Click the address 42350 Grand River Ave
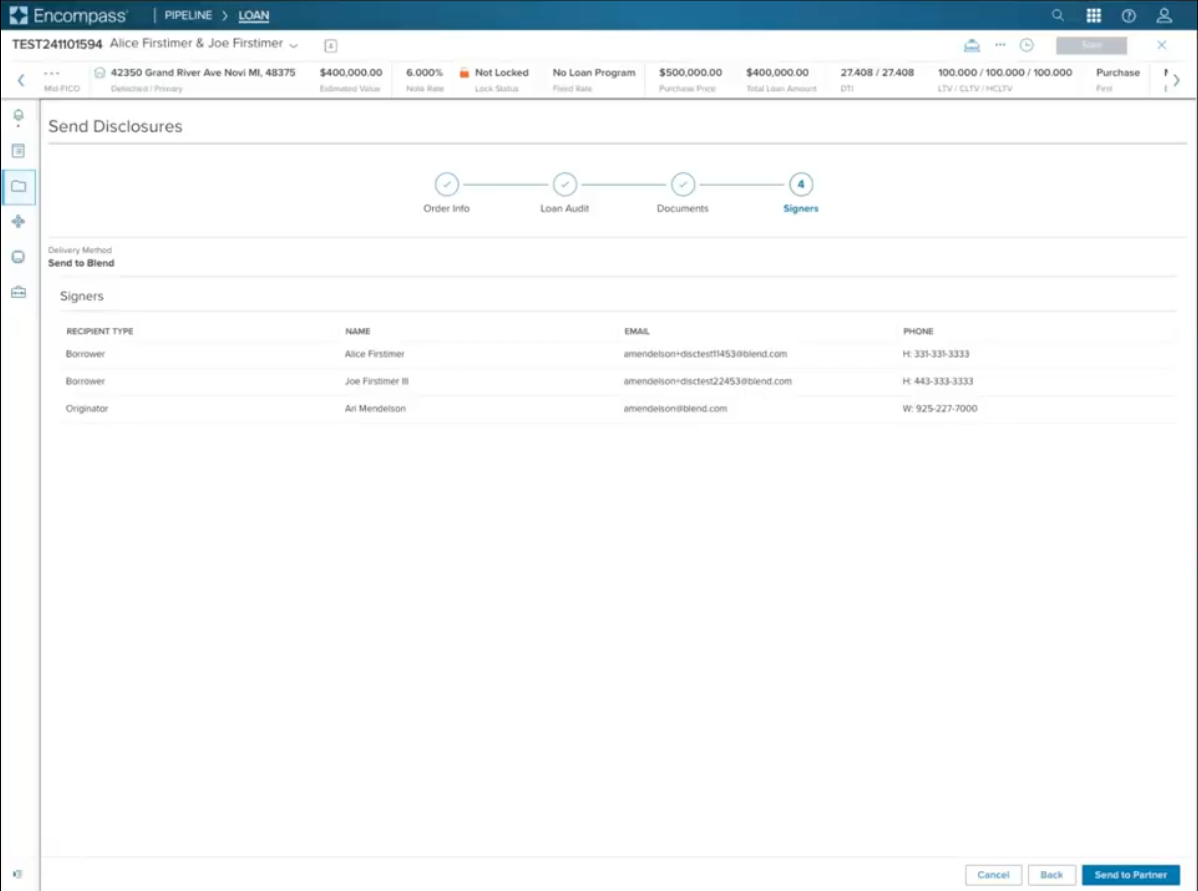Image resolution: width=1198 pixels, height=891 pixels. [x=203, y=73]
